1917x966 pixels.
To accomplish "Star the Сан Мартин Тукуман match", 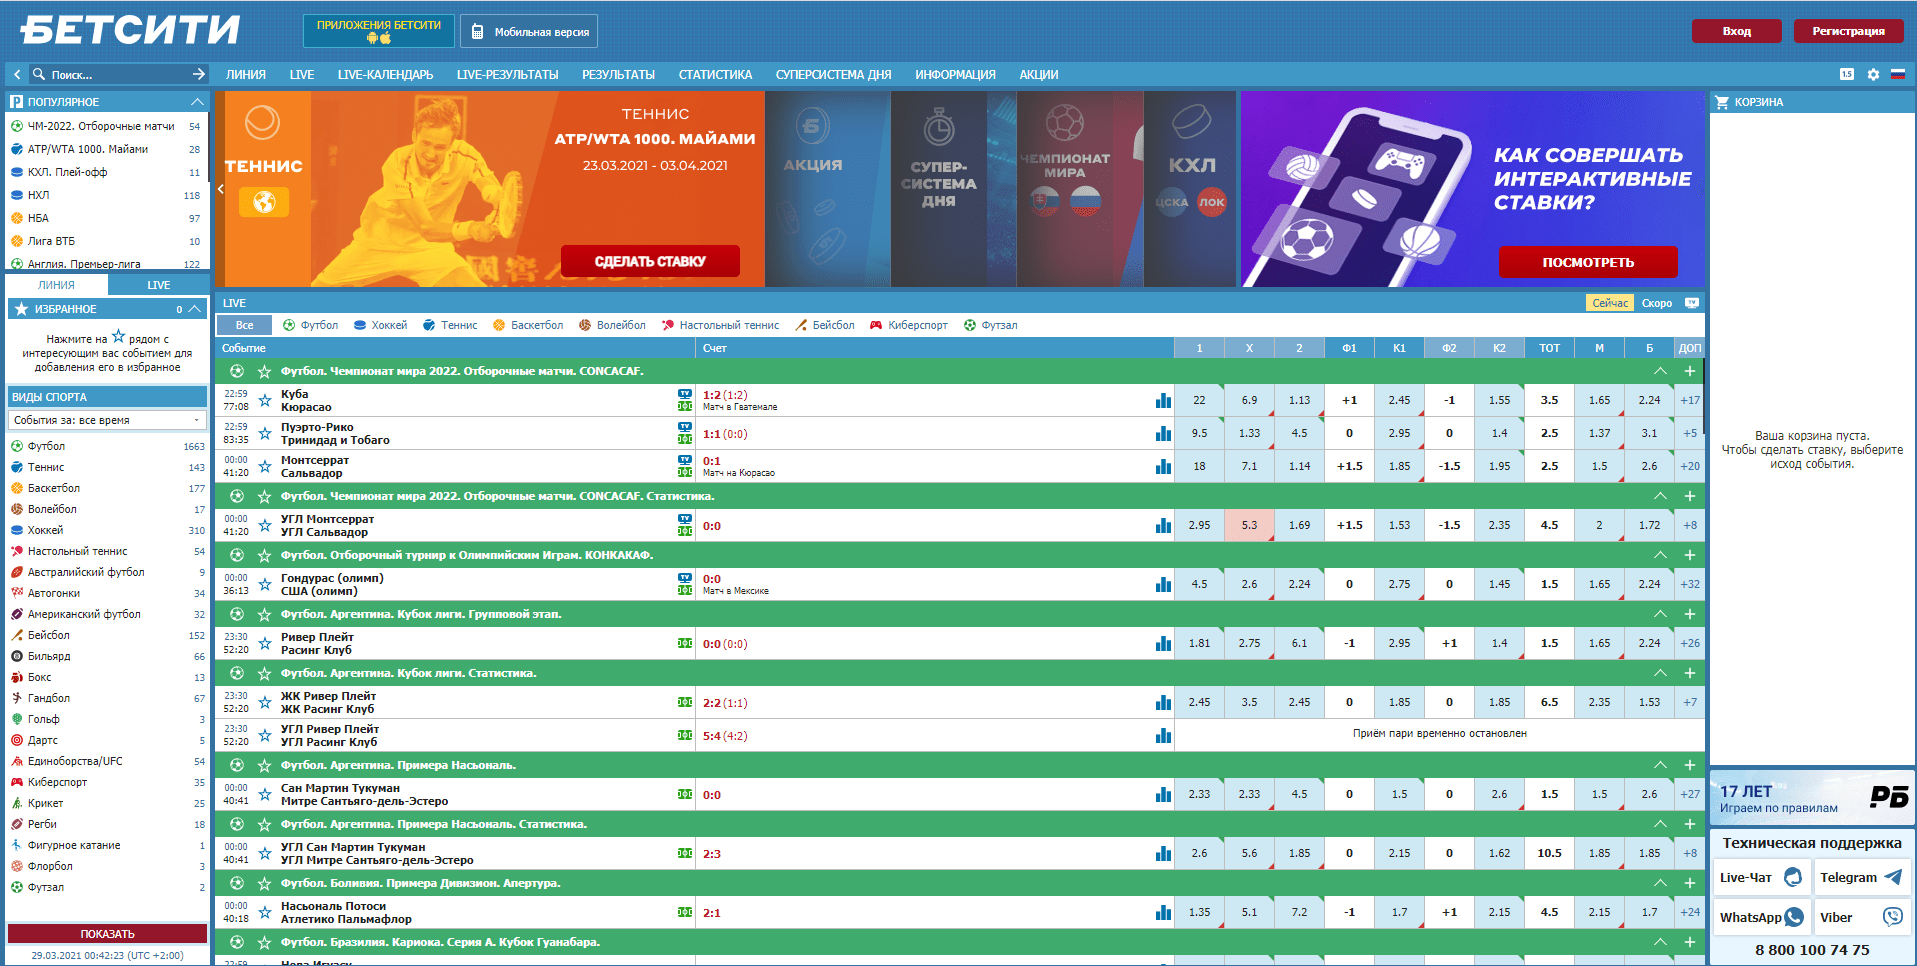I will pos(265,794).
